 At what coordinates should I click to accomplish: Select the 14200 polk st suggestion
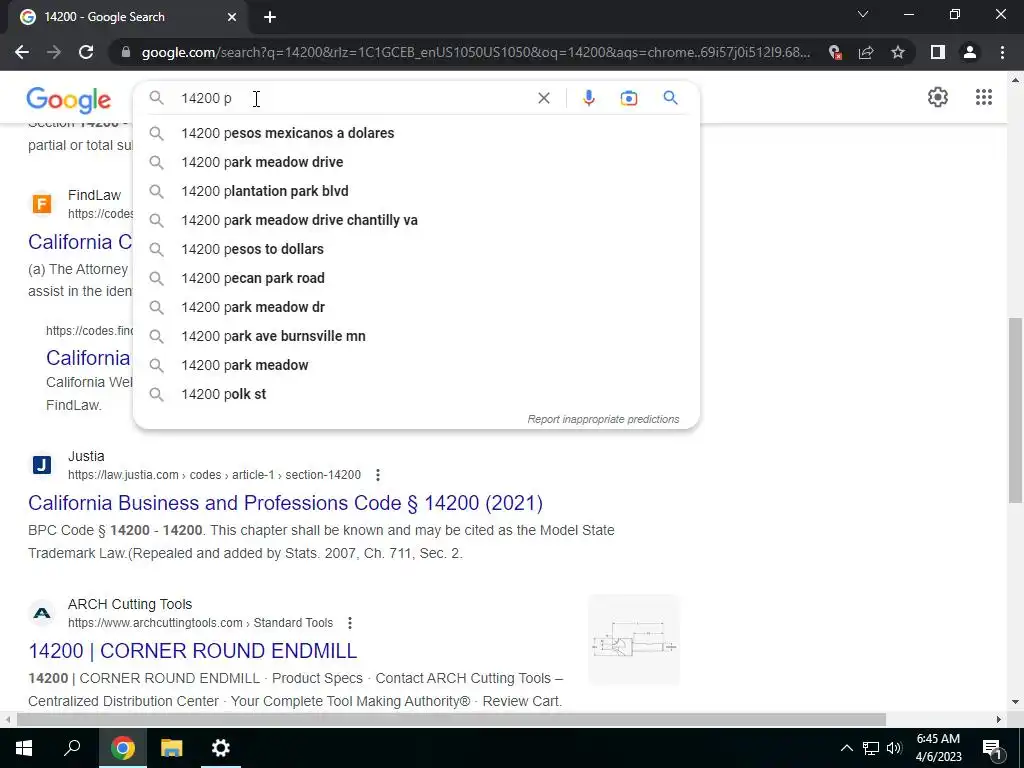tap(416, 394)
